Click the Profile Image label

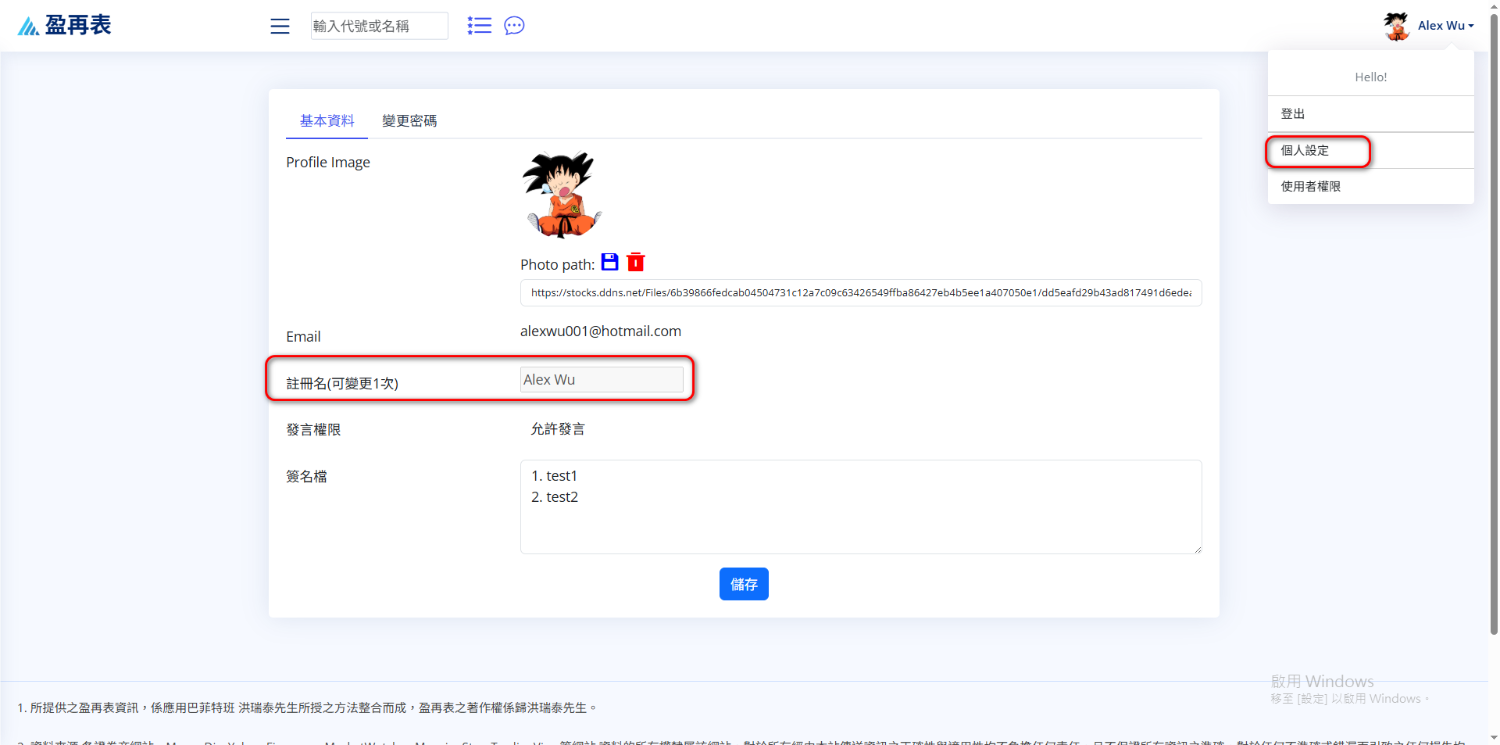(x=328, y=162)
